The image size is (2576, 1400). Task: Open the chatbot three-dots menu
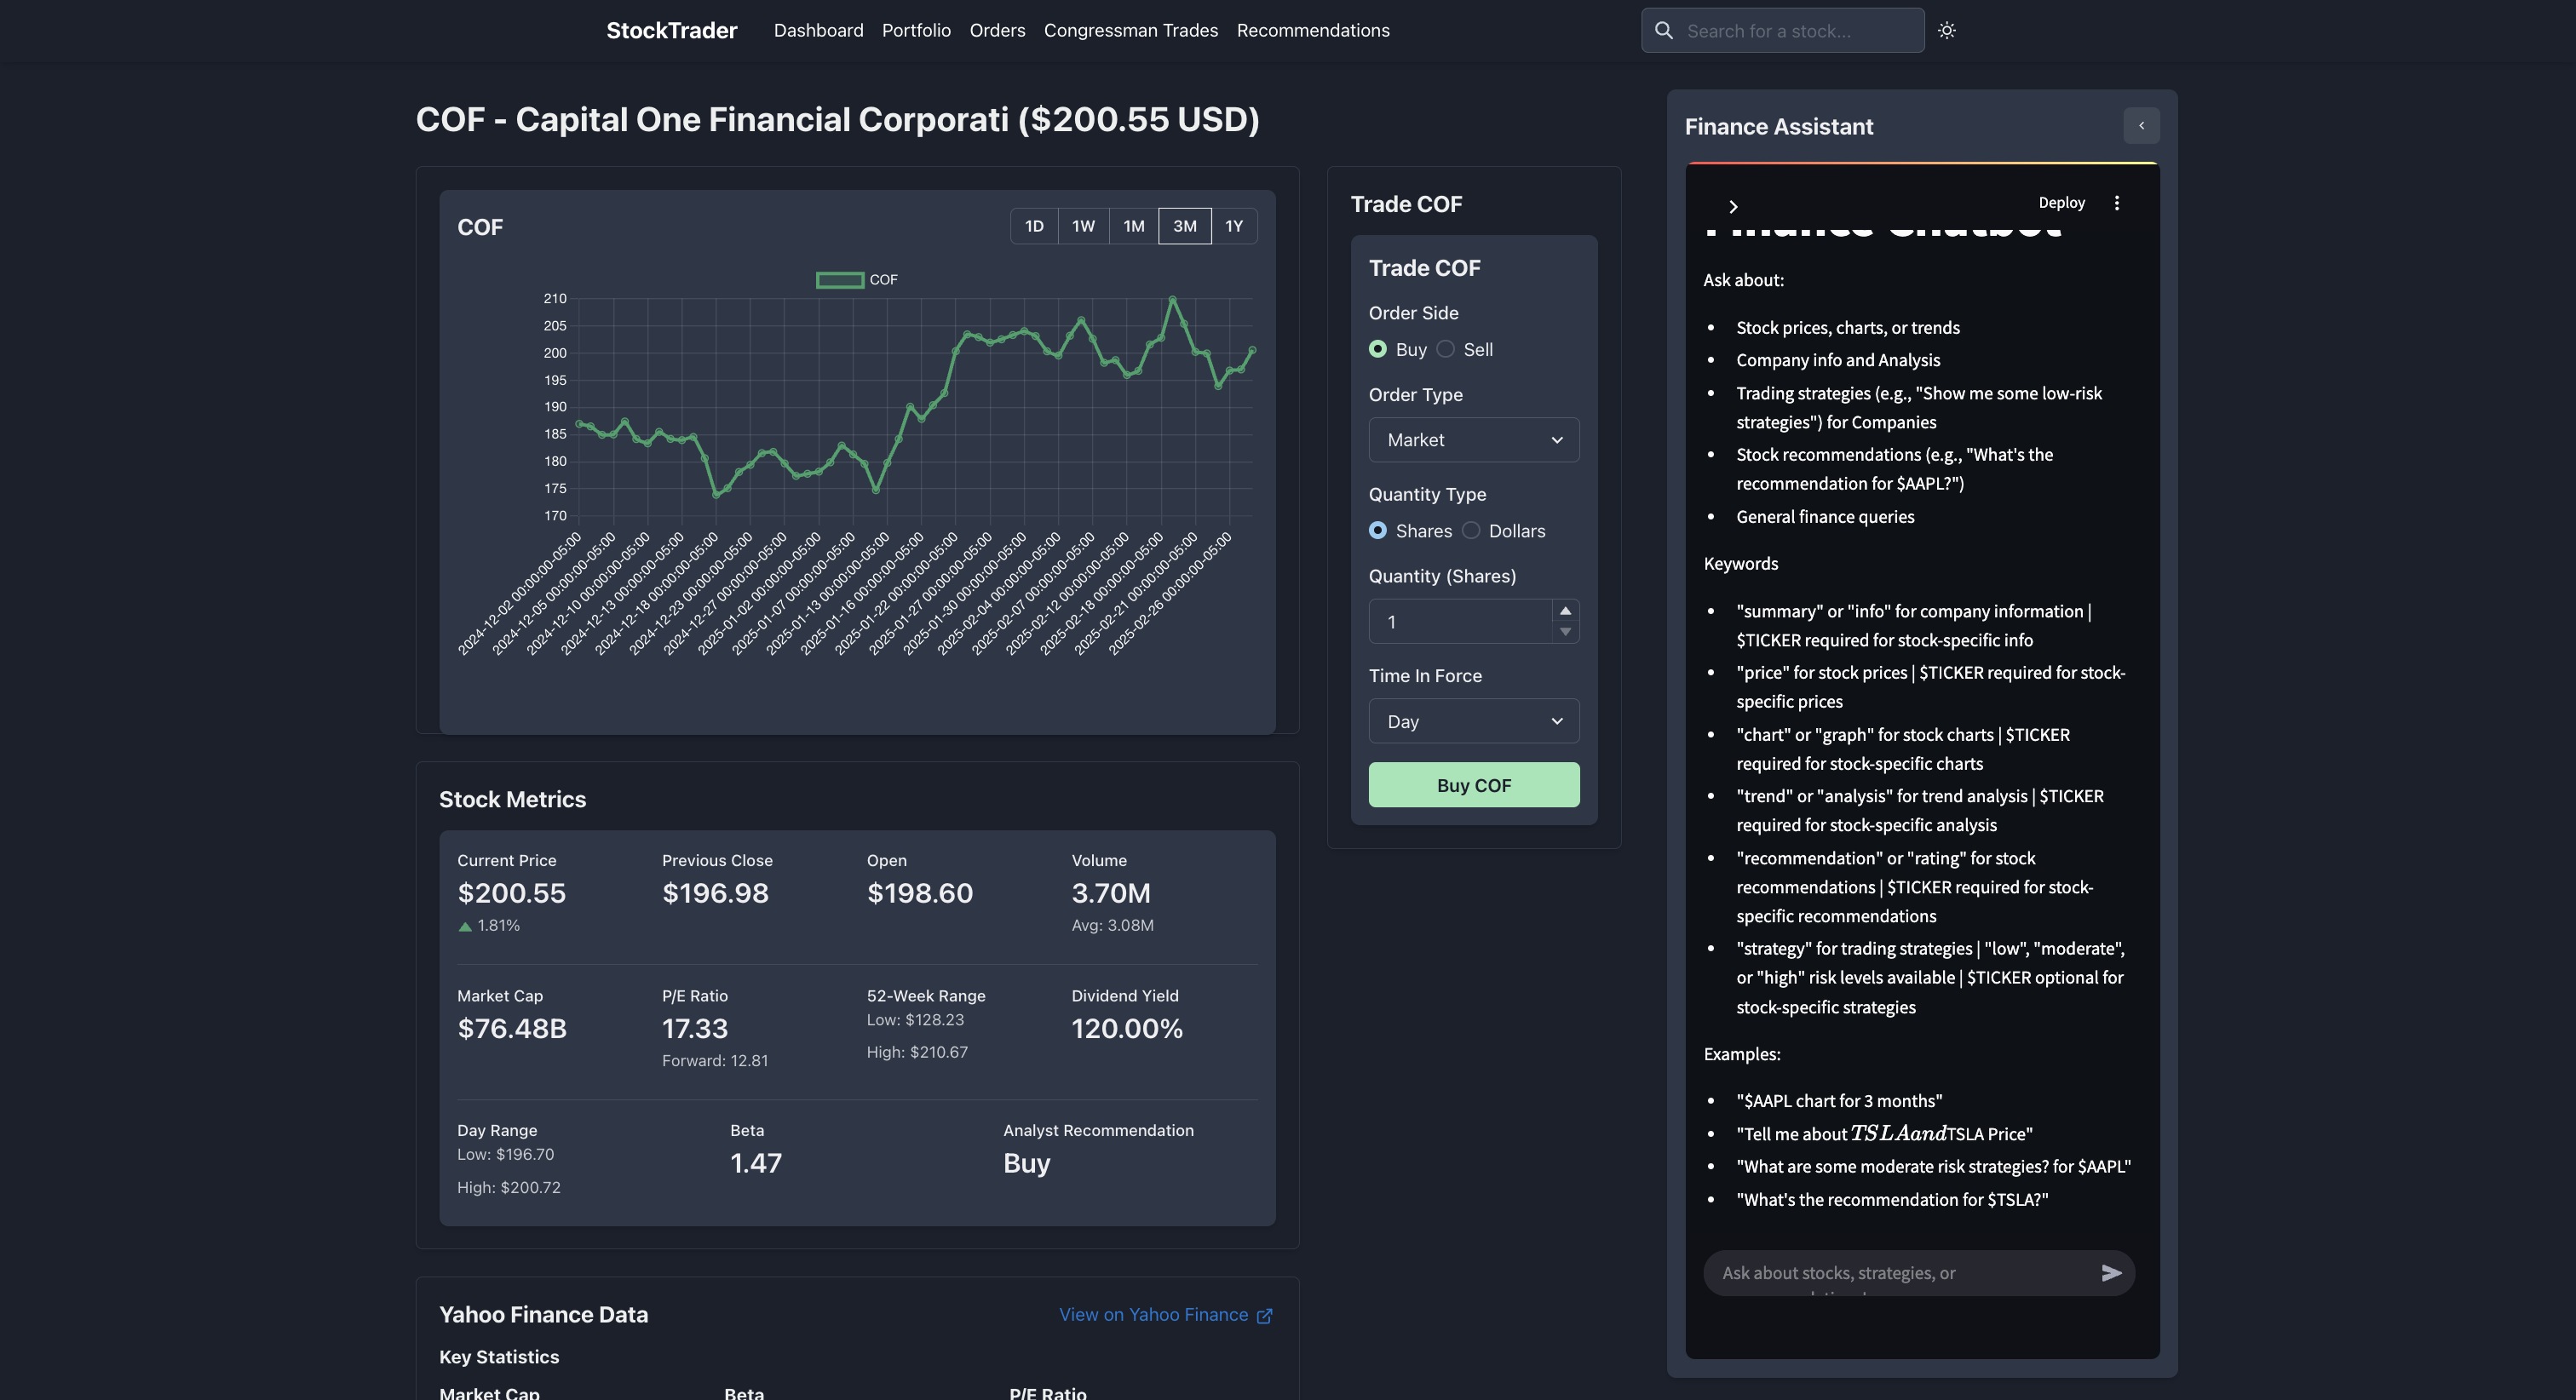tap(2116, 203)
